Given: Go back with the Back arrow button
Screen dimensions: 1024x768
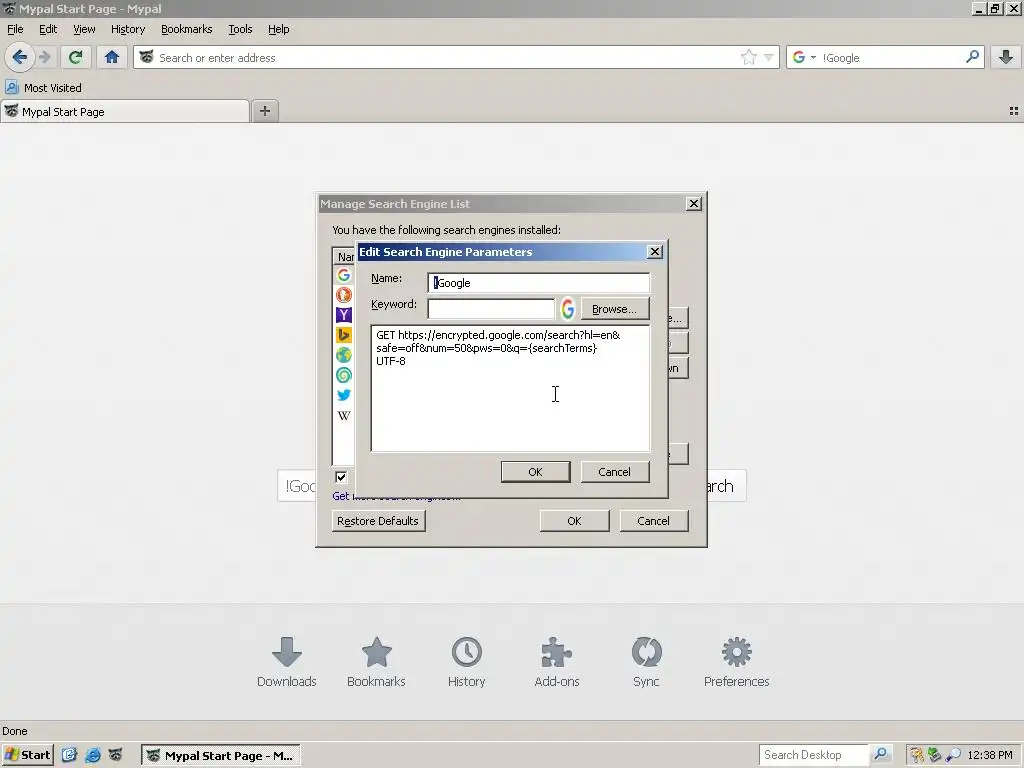Looking at the screenshot, I should point(20,57).
